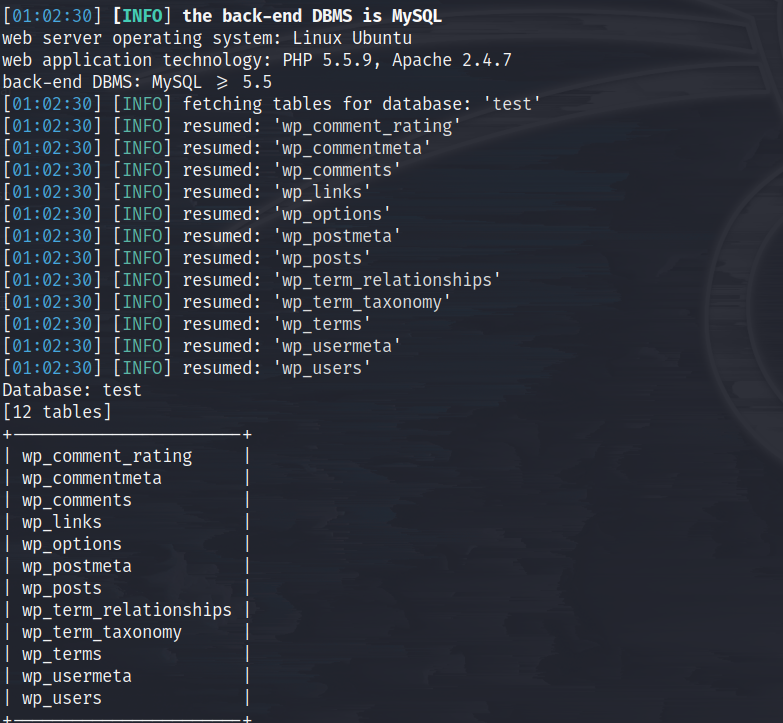Image resolution: width=783 pixels, height=723 pixels.
Task: Click the log line resumed 'wp_comments'
Action: coord(202,170)
